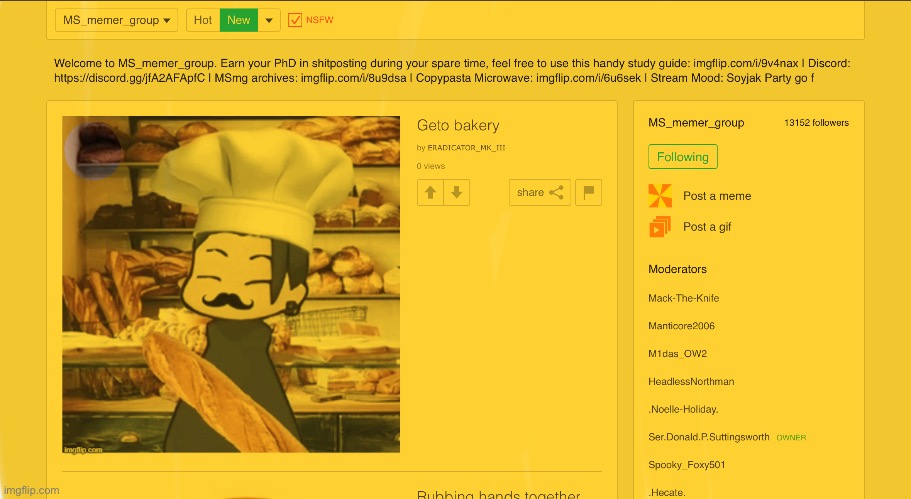Image resolution: width=911 pixels, height=499 pixels.
Task: Expand the sort options arrow next to New
Action: coord(270,20)
